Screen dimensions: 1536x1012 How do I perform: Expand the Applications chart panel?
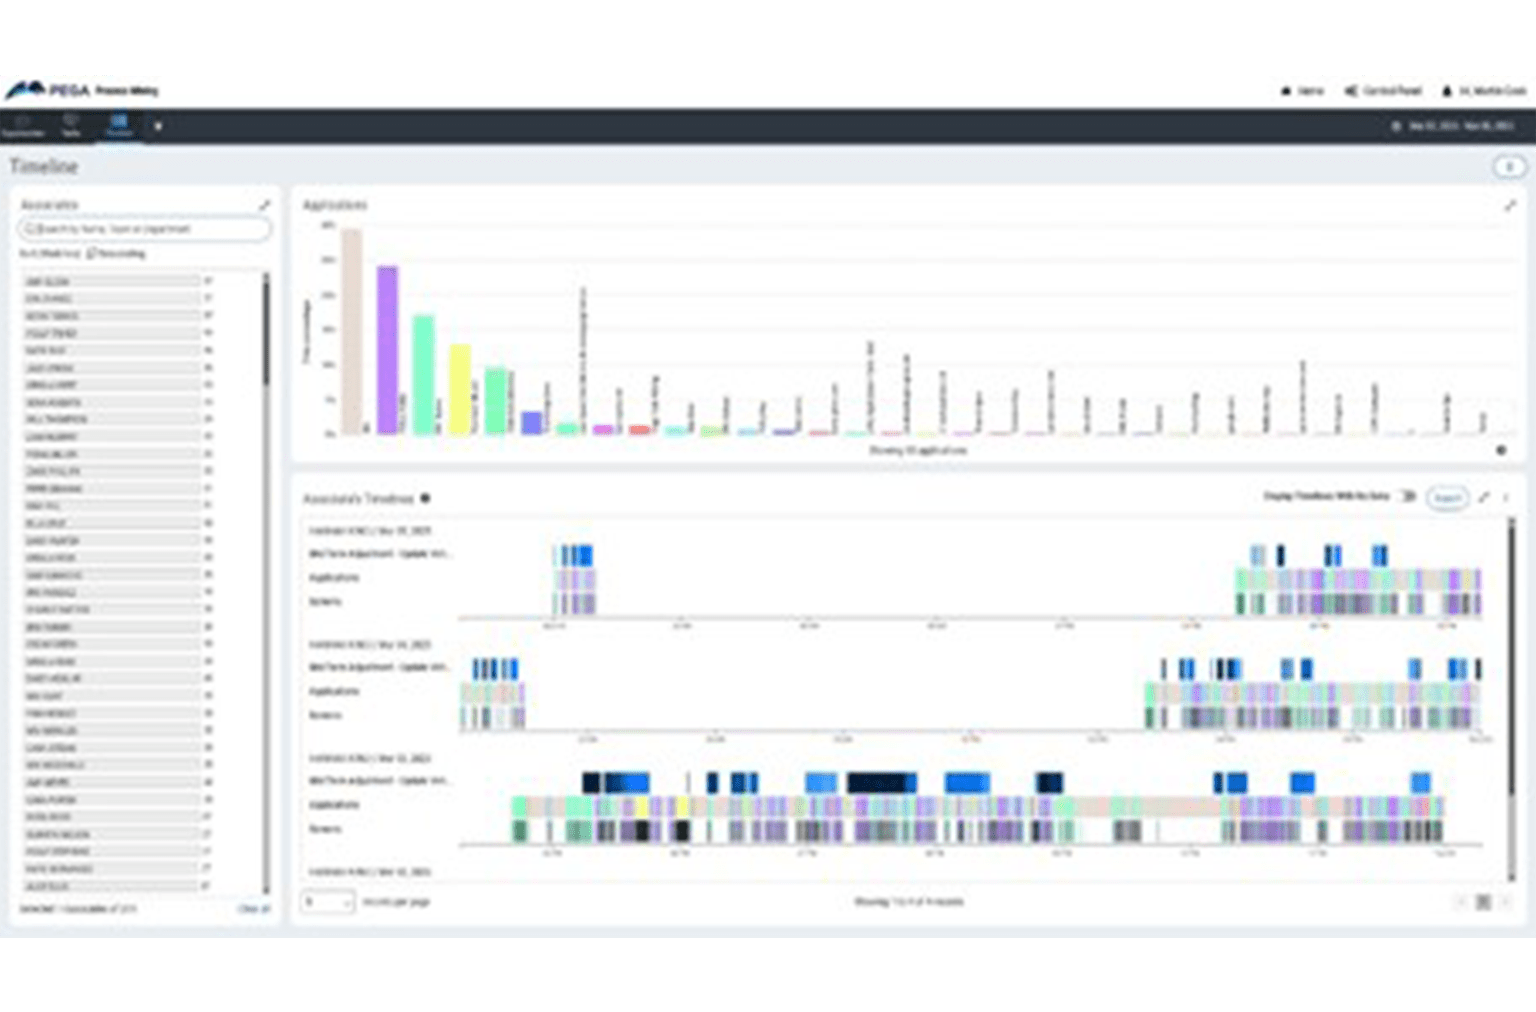1509,205
